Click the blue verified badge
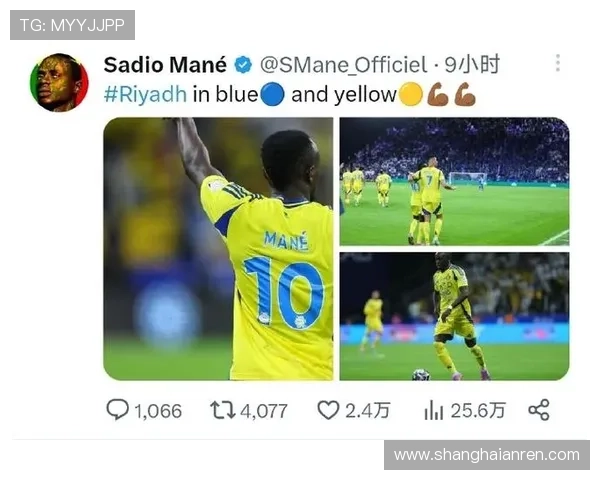The height and width of the screenshot is (480, 600). 243,64
